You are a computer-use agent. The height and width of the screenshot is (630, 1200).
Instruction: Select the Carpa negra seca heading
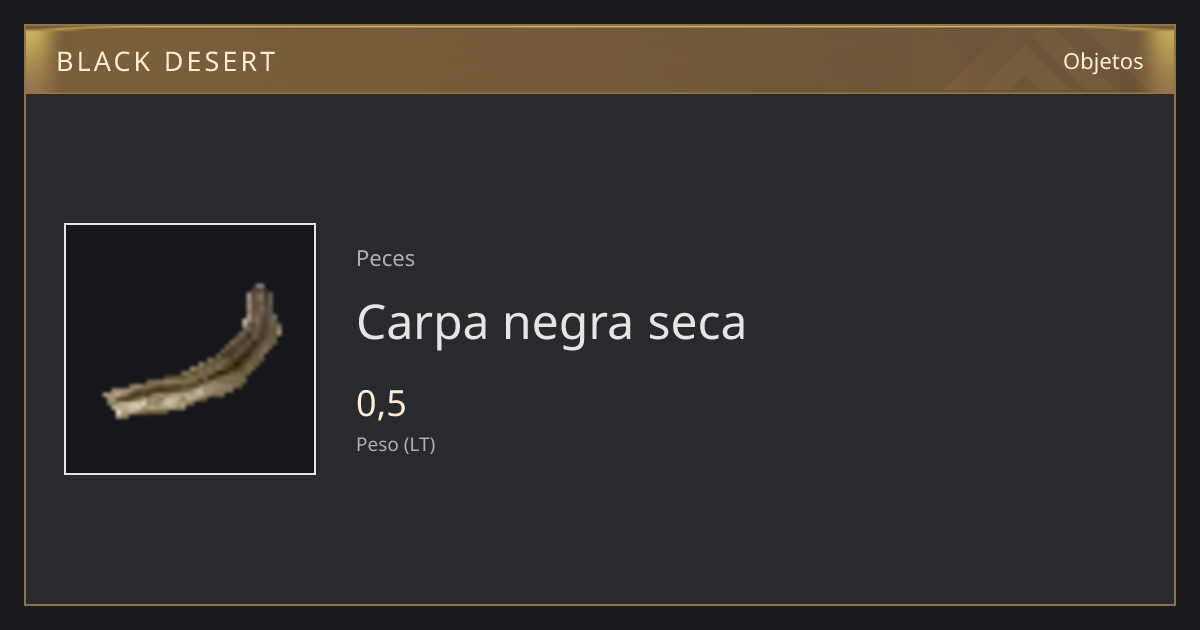(551, 322)
